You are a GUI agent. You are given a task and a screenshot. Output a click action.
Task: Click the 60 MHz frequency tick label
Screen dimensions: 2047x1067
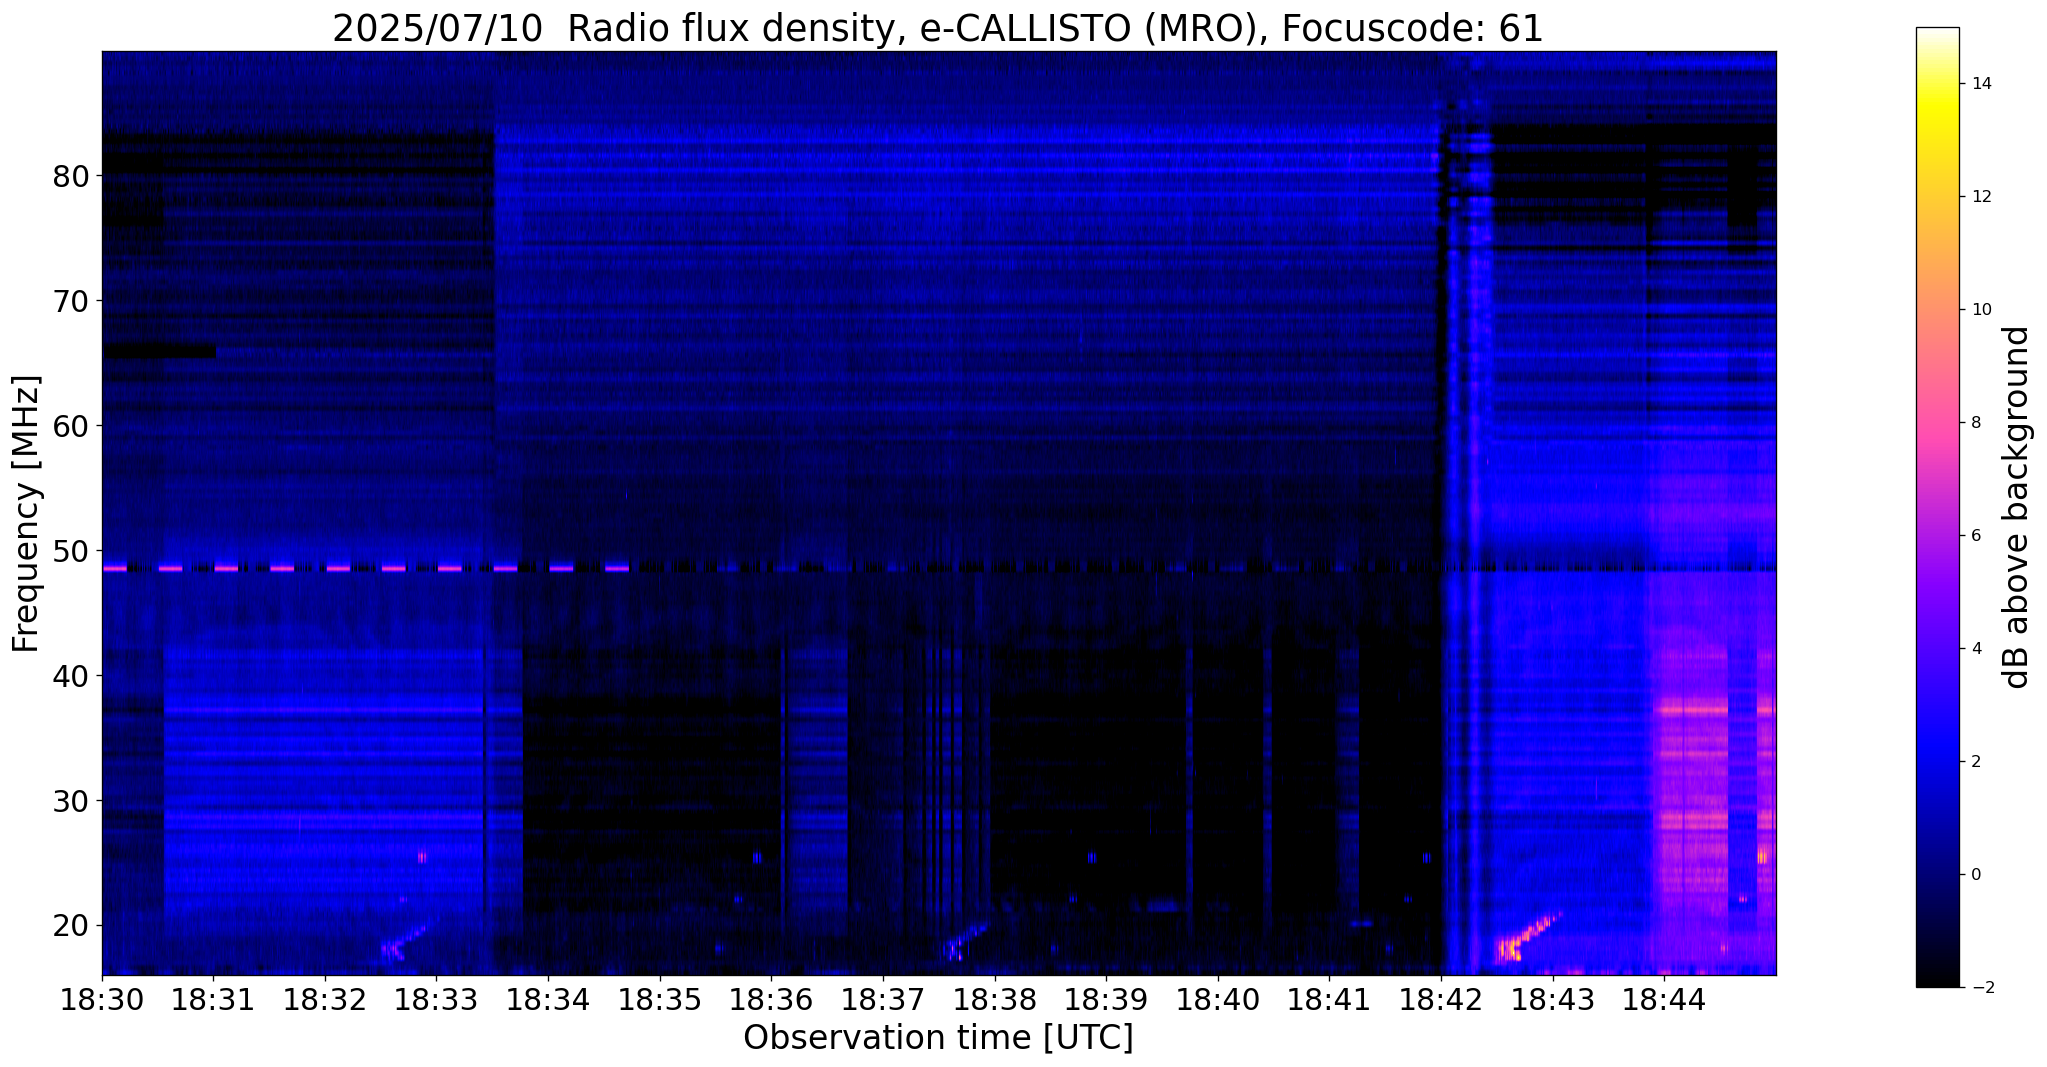(x=70, y=427)
